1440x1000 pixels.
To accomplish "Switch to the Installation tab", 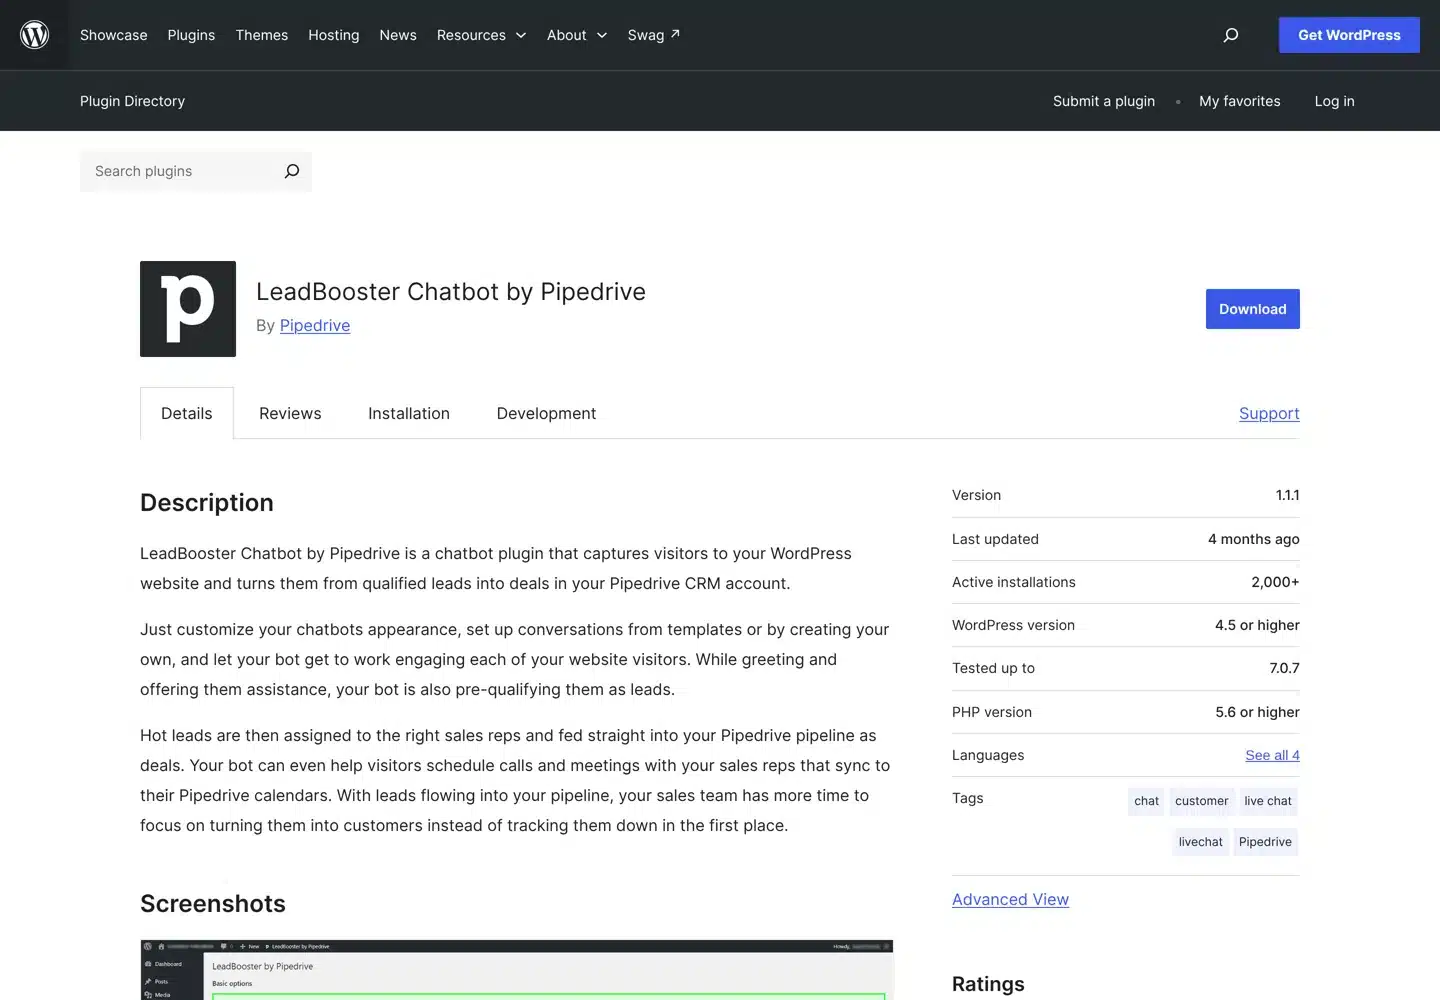I will coord(409,413).
